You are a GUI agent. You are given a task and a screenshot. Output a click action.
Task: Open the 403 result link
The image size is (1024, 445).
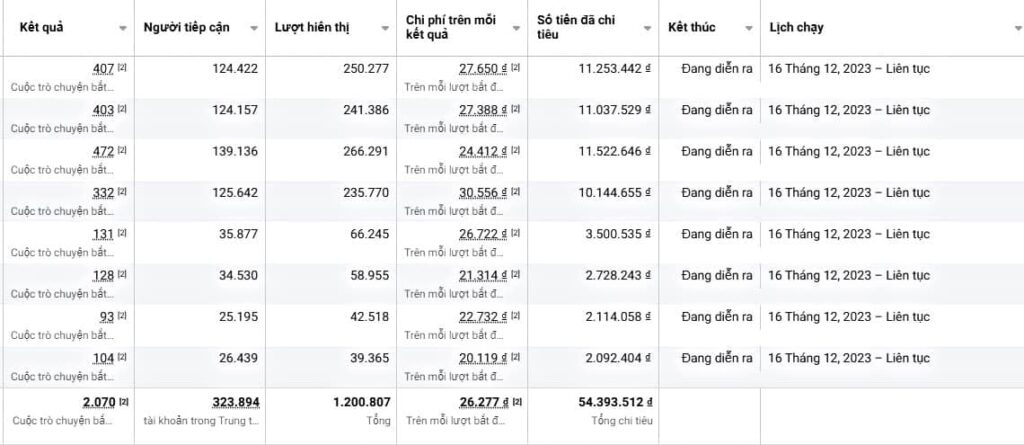coord(103,109)
